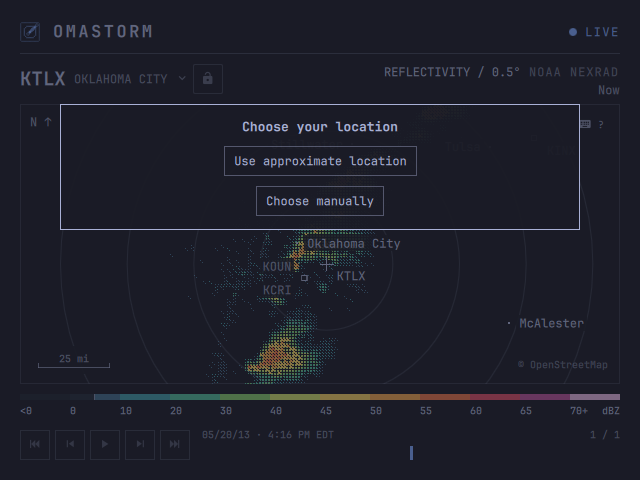Click the small square marker near KOUN
This screenshot has width=640, height=480.
[304, 278]
